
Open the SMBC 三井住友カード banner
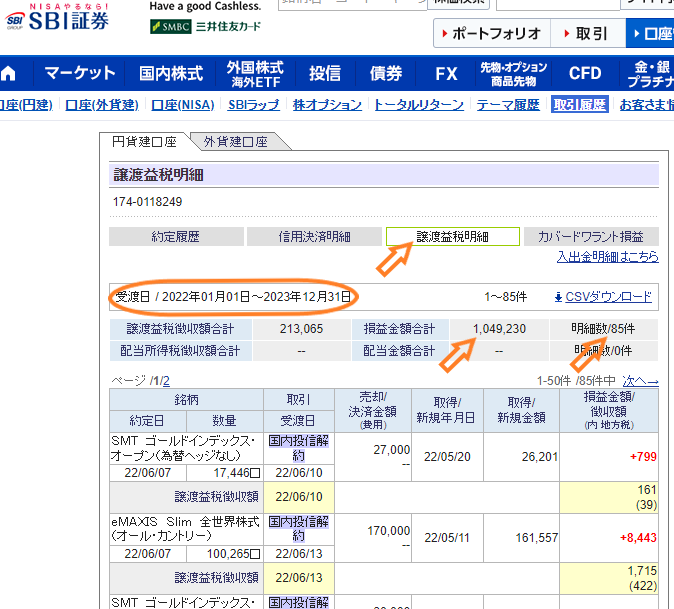(x=205, y=27)
